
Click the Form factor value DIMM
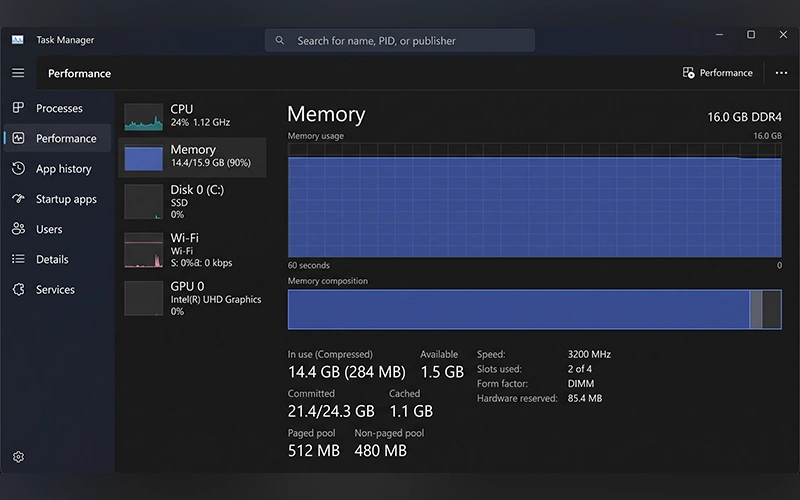point(581,384)
